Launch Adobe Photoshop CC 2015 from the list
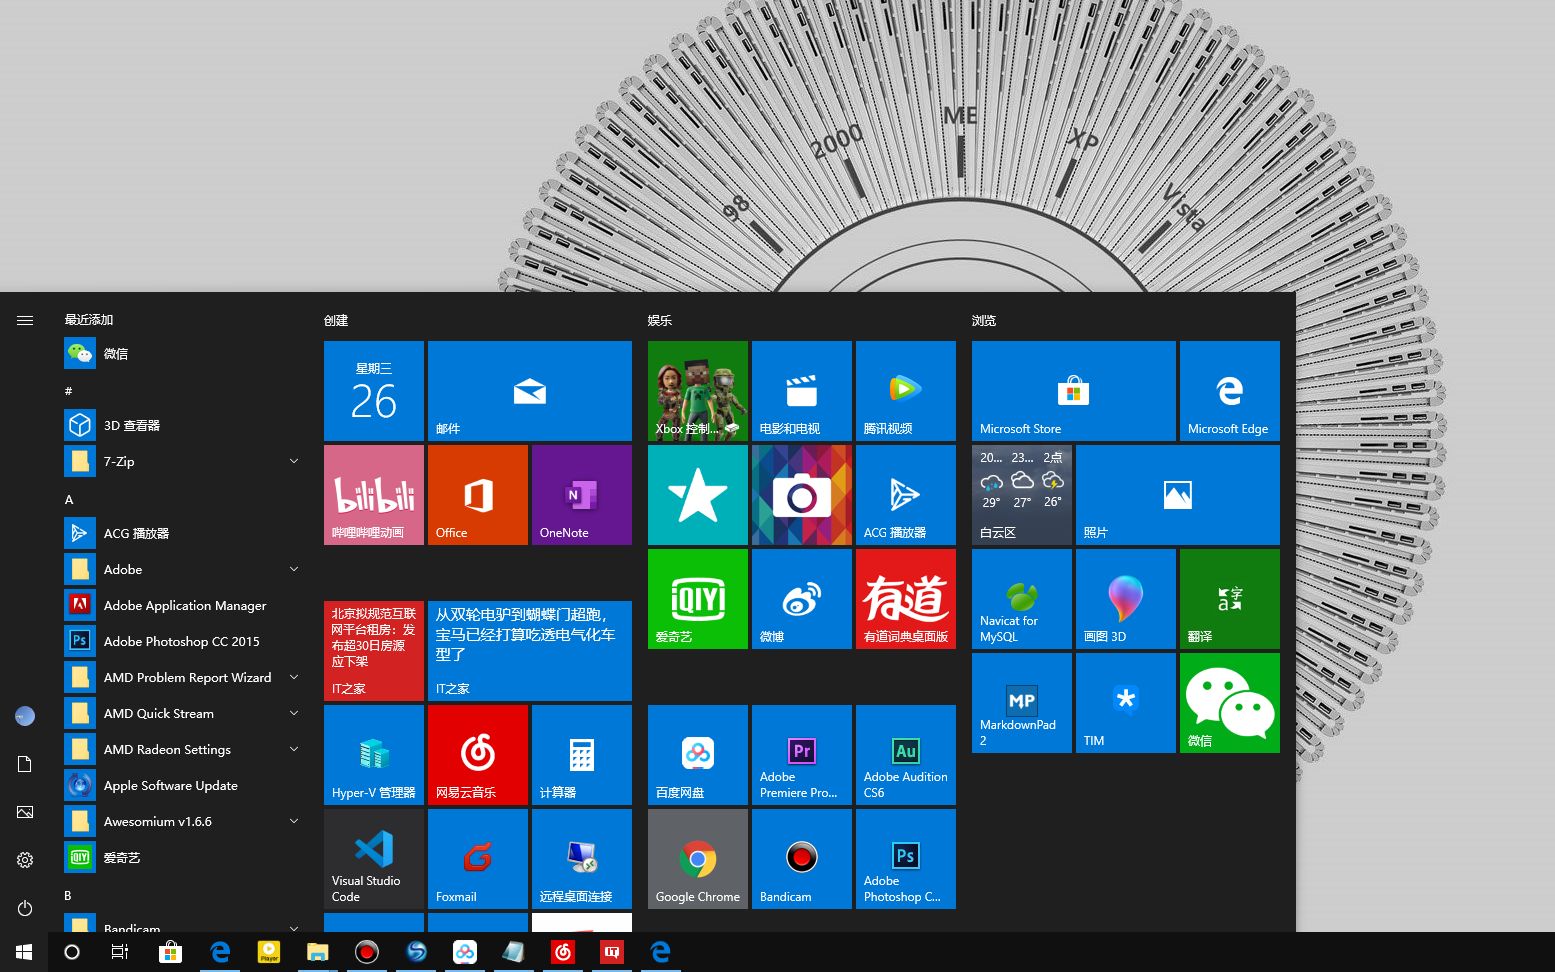The width and height of the screenshot is (1555, 972). pyautogui.click(x=182, y=641)
